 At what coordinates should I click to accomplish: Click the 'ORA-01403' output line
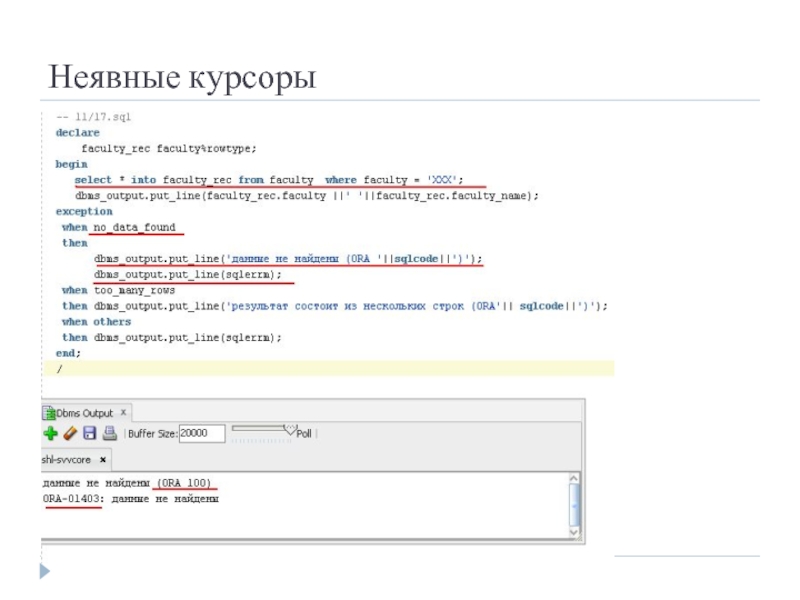131,499
